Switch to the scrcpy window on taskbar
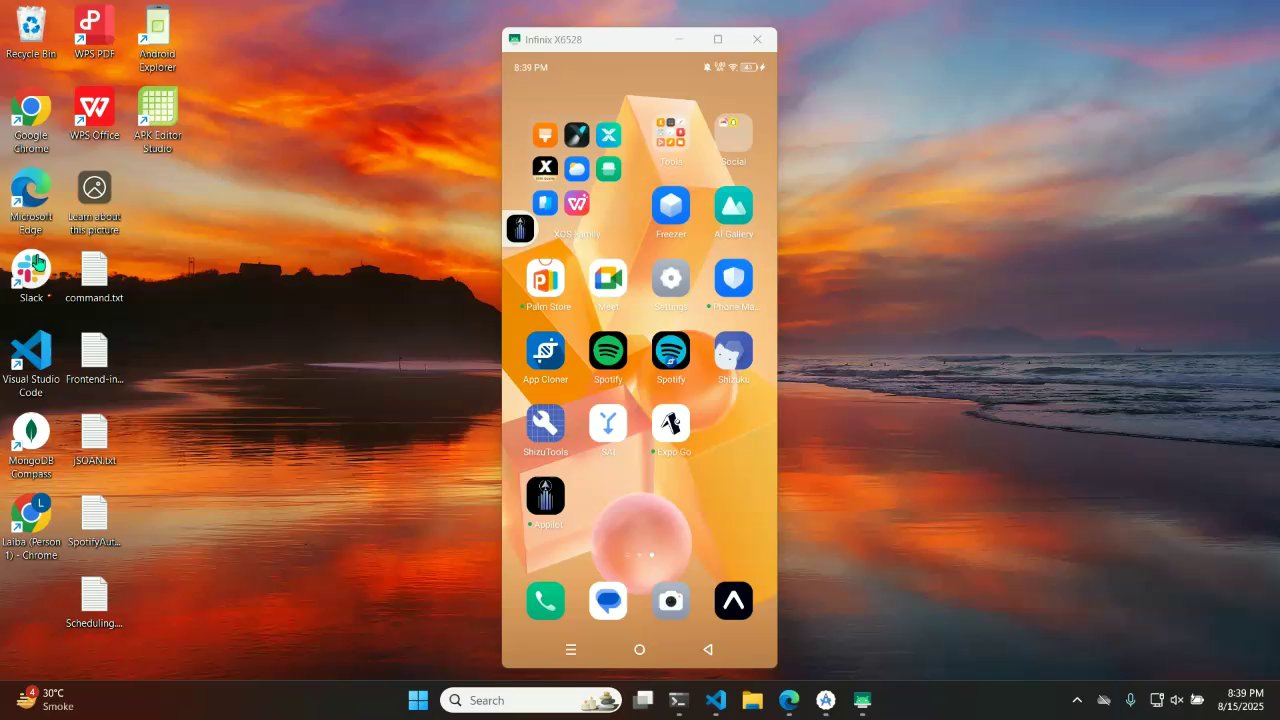The image size is (1280, 720). point(862,700)
